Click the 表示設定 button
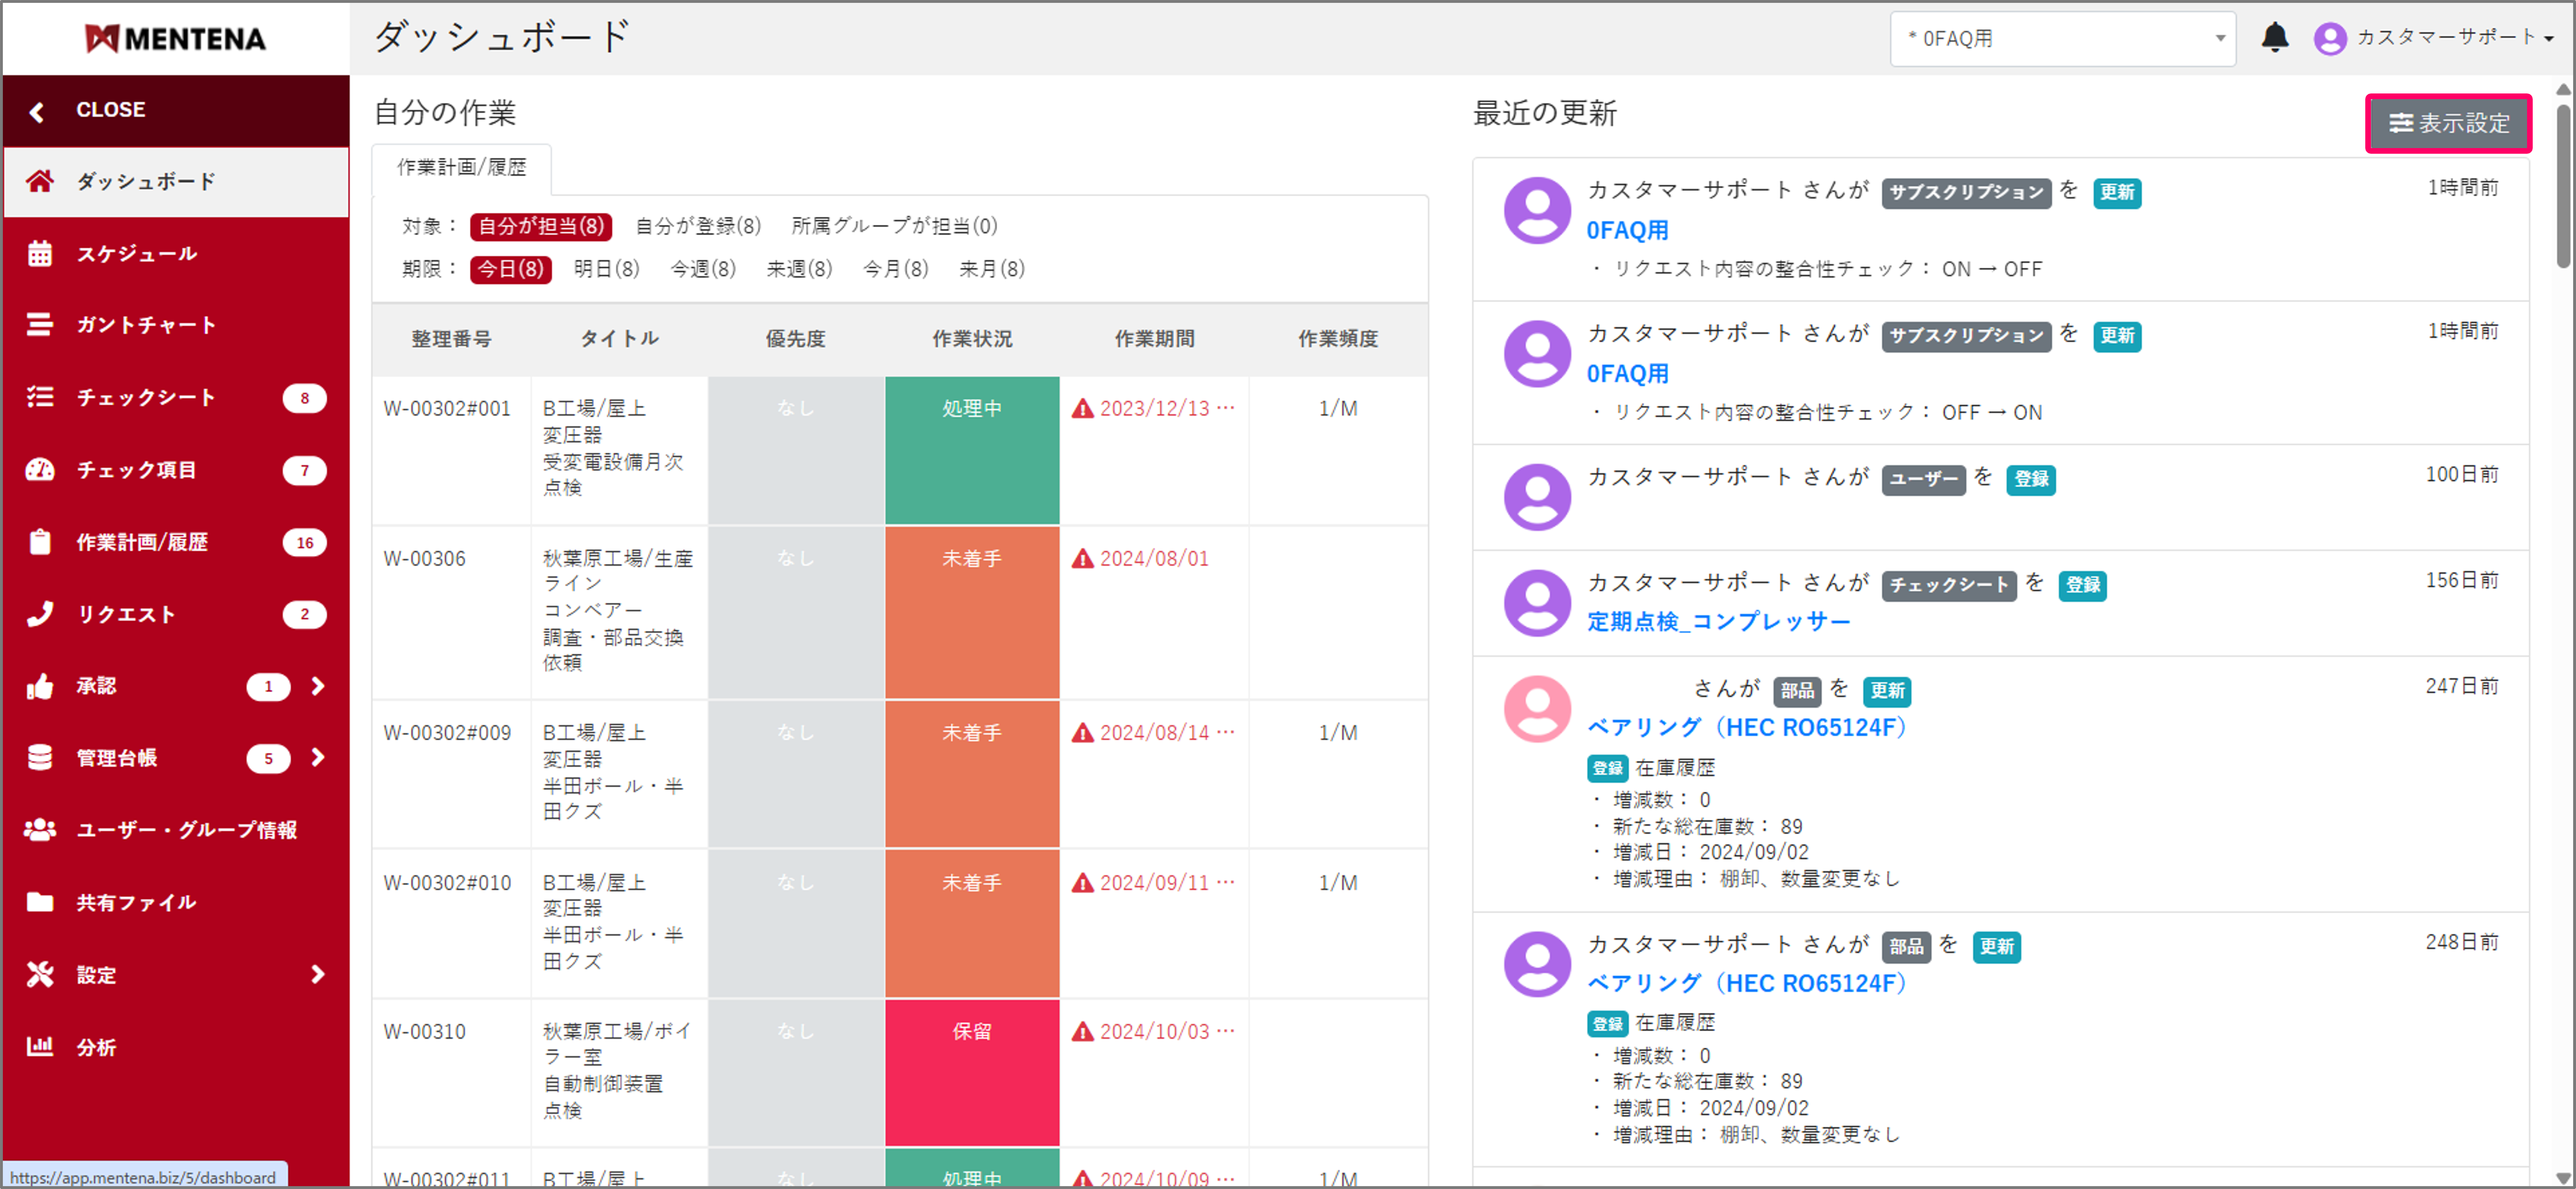Screen dimensions: 2576x1189 click(x=2448, y=123)
